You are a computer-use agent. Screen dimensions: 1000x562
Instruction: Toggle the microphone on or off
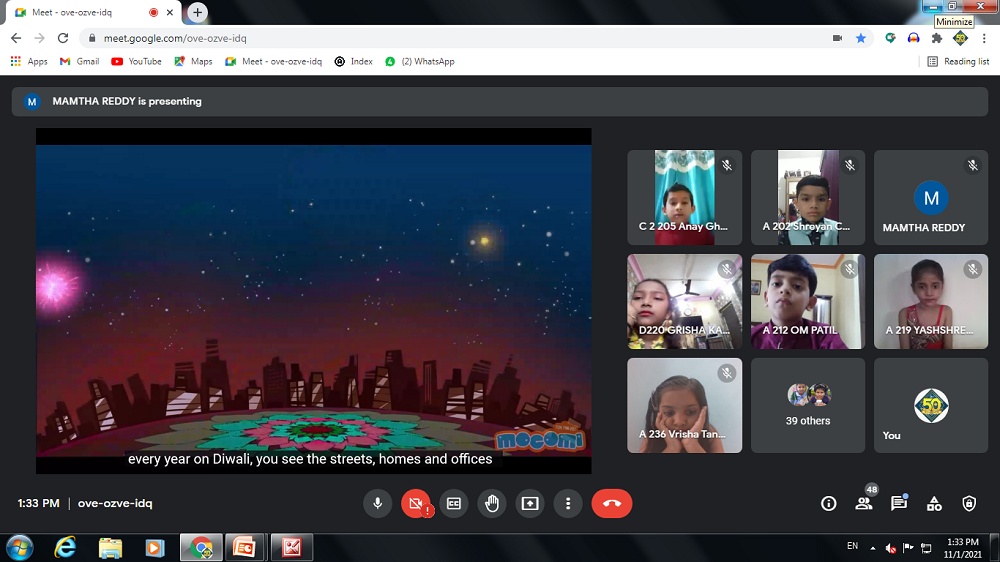pyautogui.click(x=377, y=504)
